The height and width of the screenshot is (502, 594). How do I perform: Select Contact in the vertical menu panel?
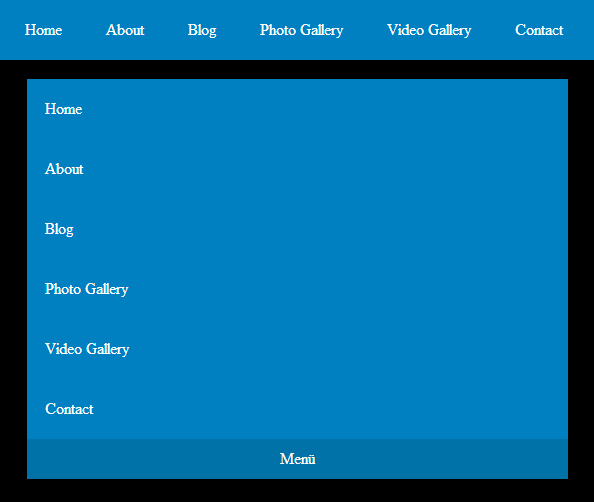pyautogui.click(x=297, y=409)
